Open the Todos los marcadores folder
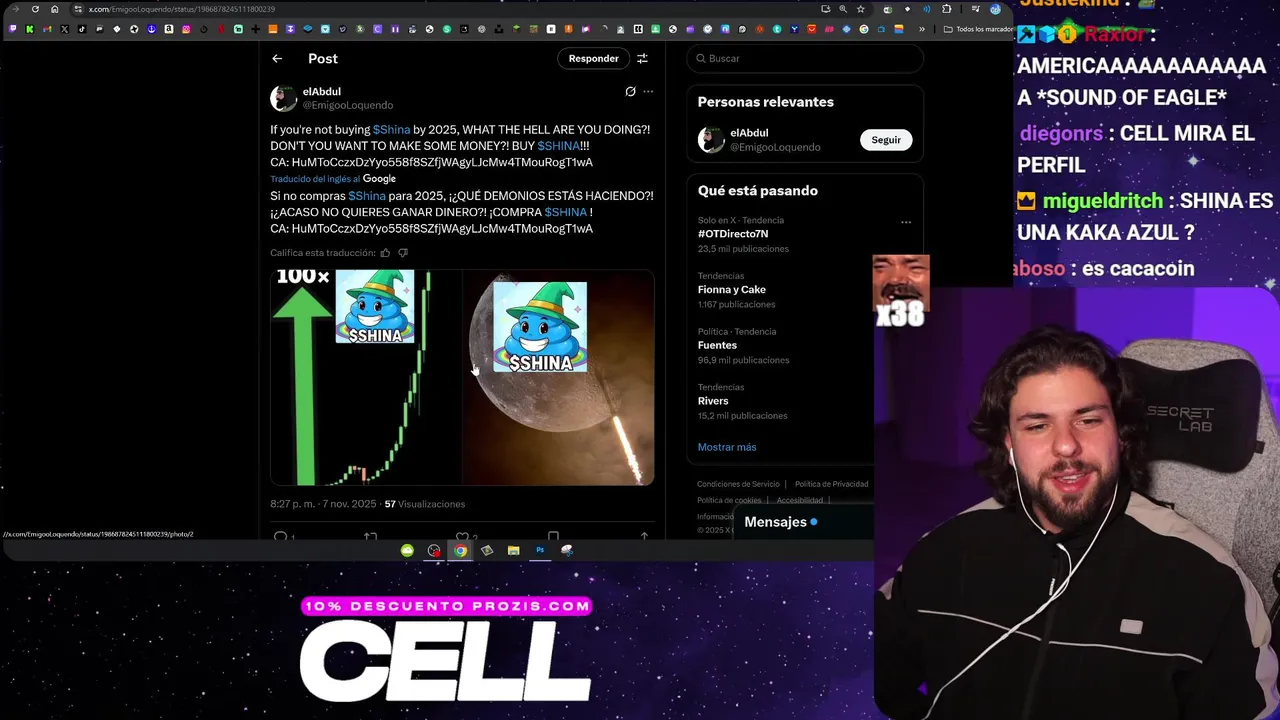The width and height of the screenshot is (1280, 720). [x=979, y=29]
